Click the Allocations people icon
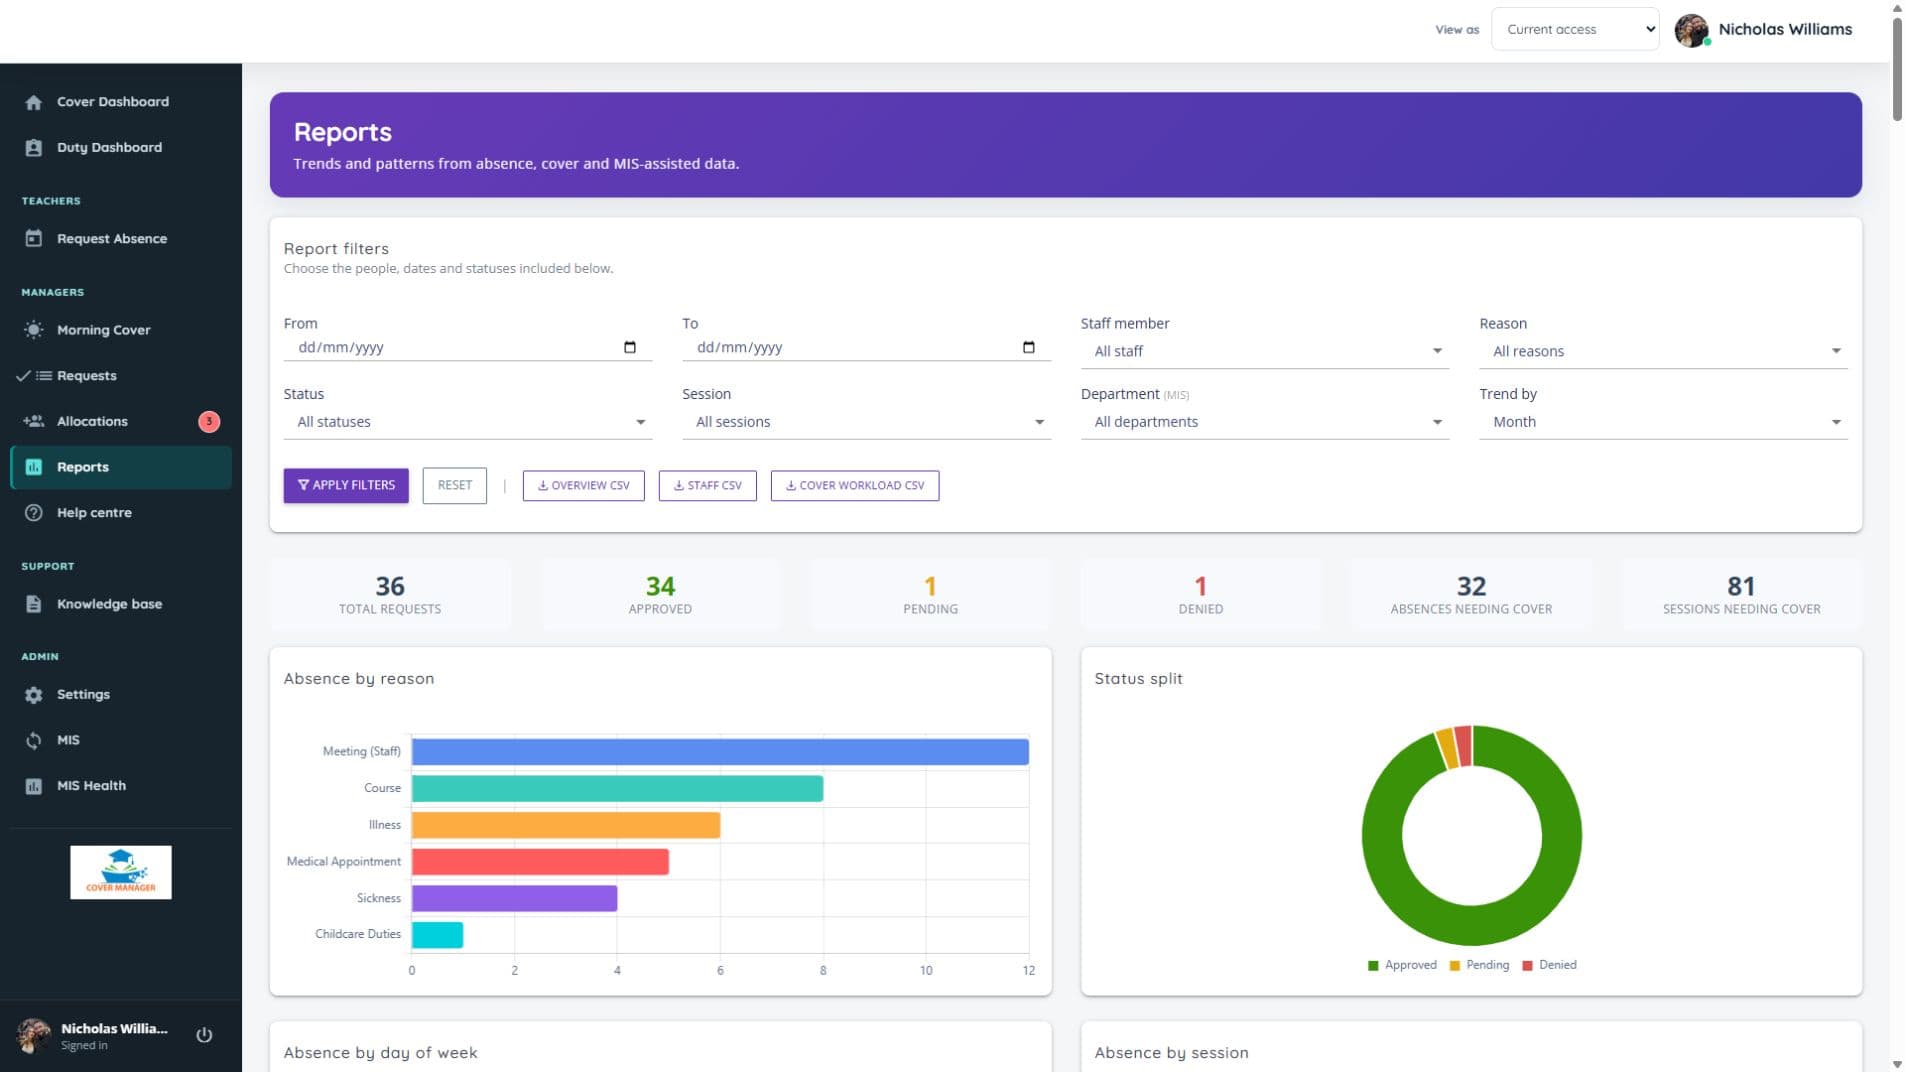 (33, 422)
